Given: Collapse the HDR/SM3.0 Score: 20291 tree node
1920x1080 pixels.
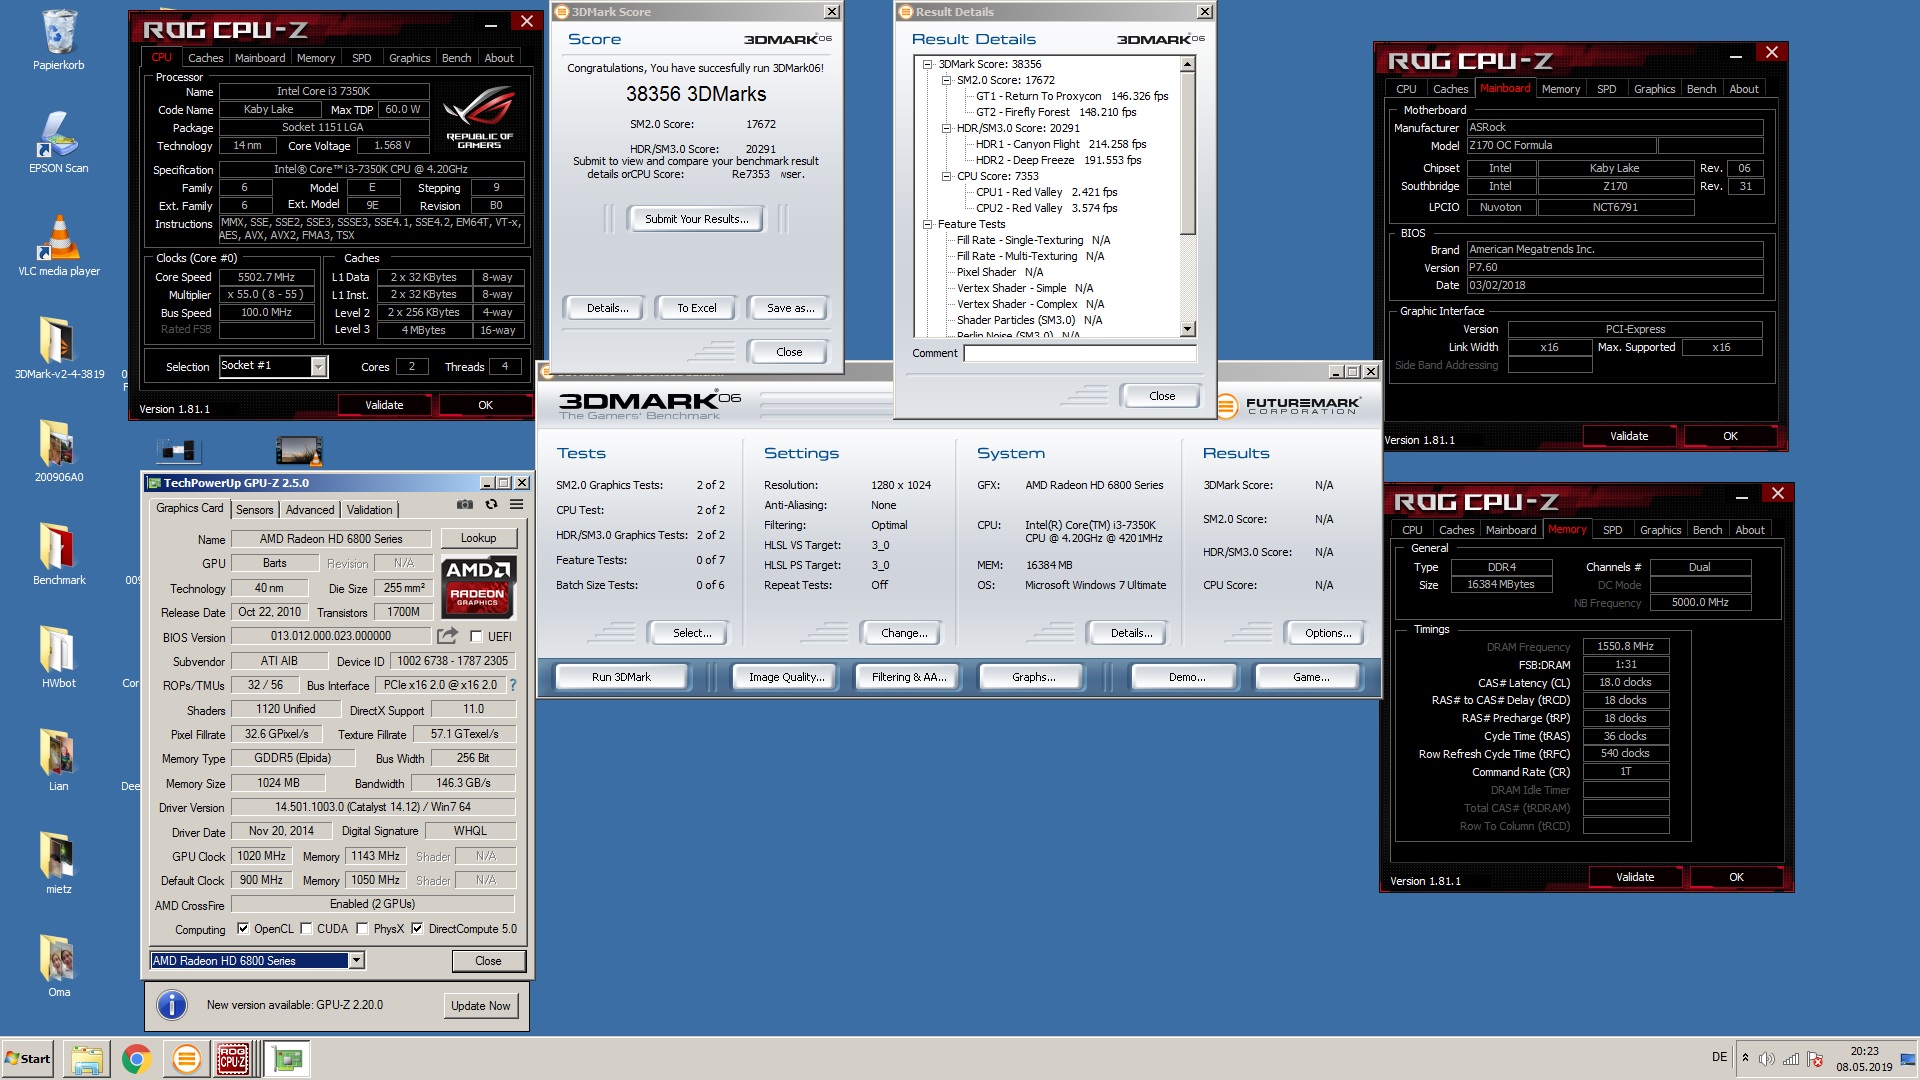Looking at the screenshot, I should pyautogui.click(x=946, y=128).
